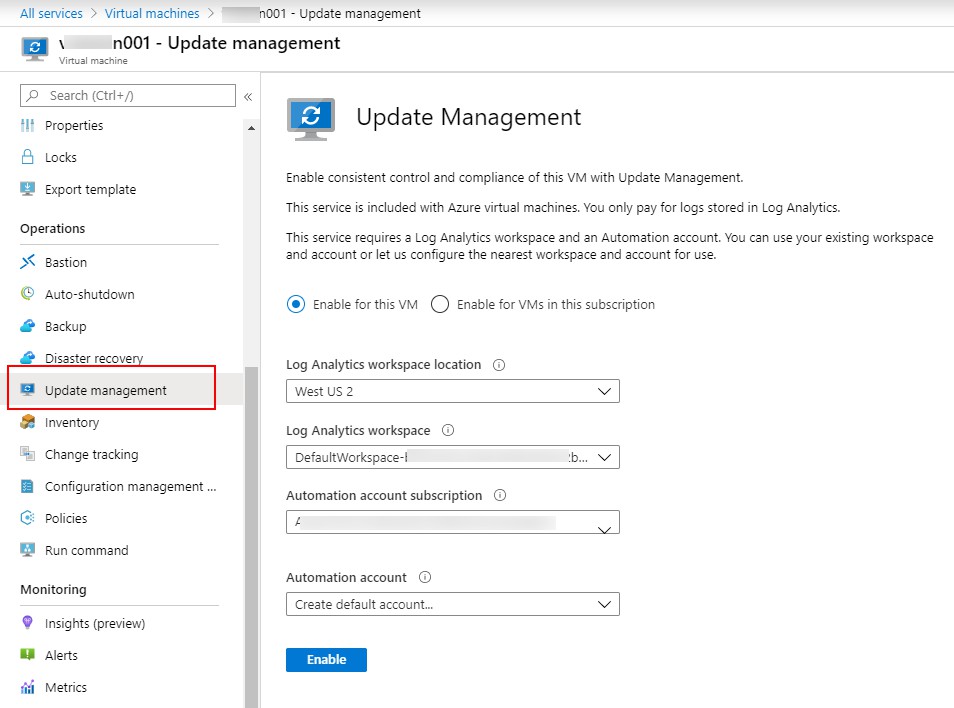954x708 pixels.
Task: Click the search magnifier icon in sidebar
Action: point(33,95)
